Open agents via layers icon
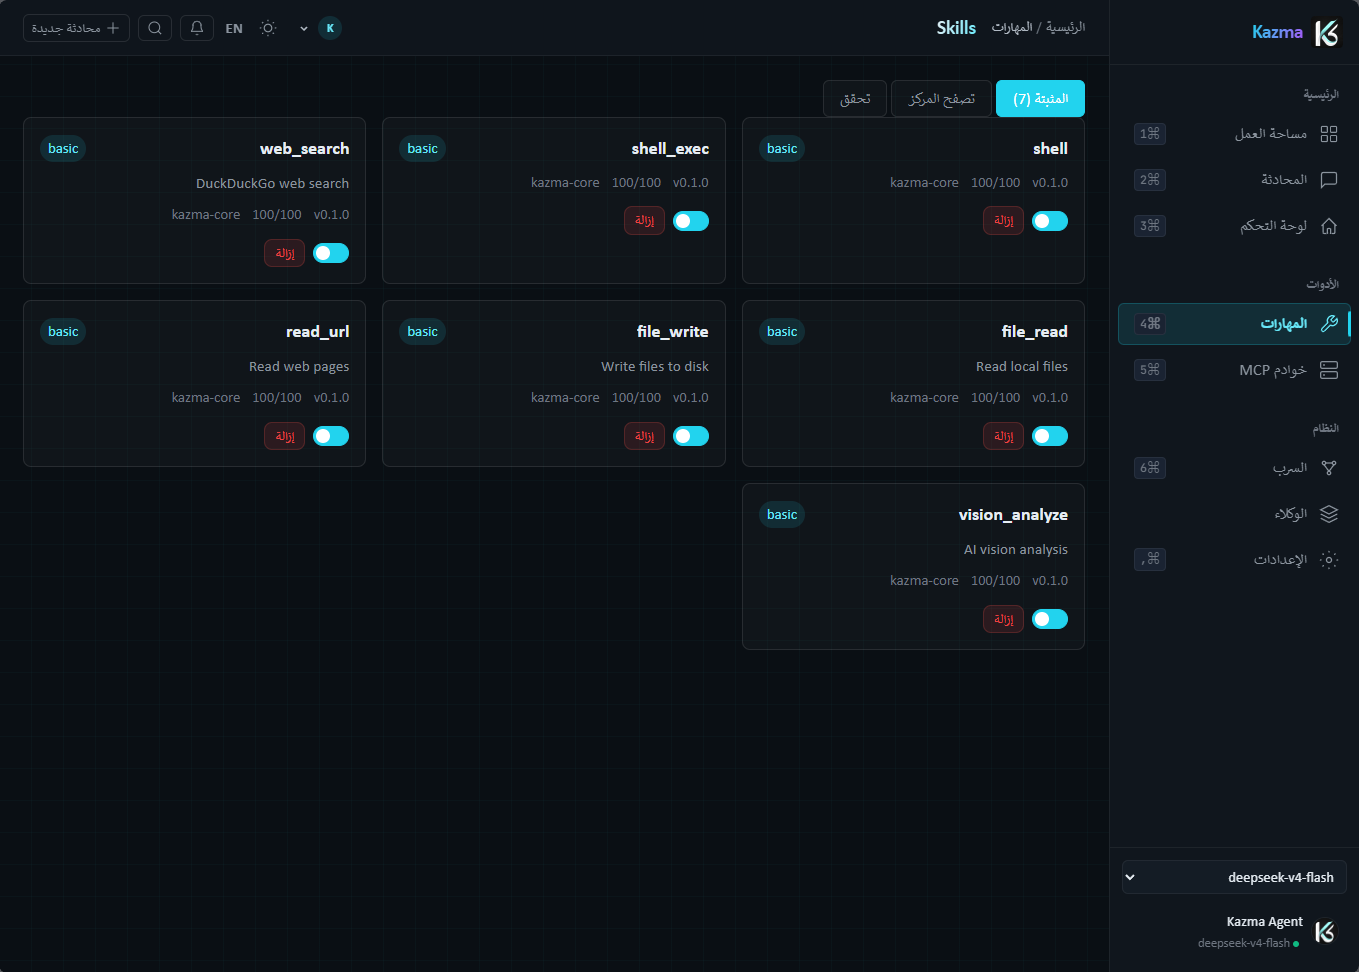1359x972 pixels. pyautogui.click(x=1329, y=514)
